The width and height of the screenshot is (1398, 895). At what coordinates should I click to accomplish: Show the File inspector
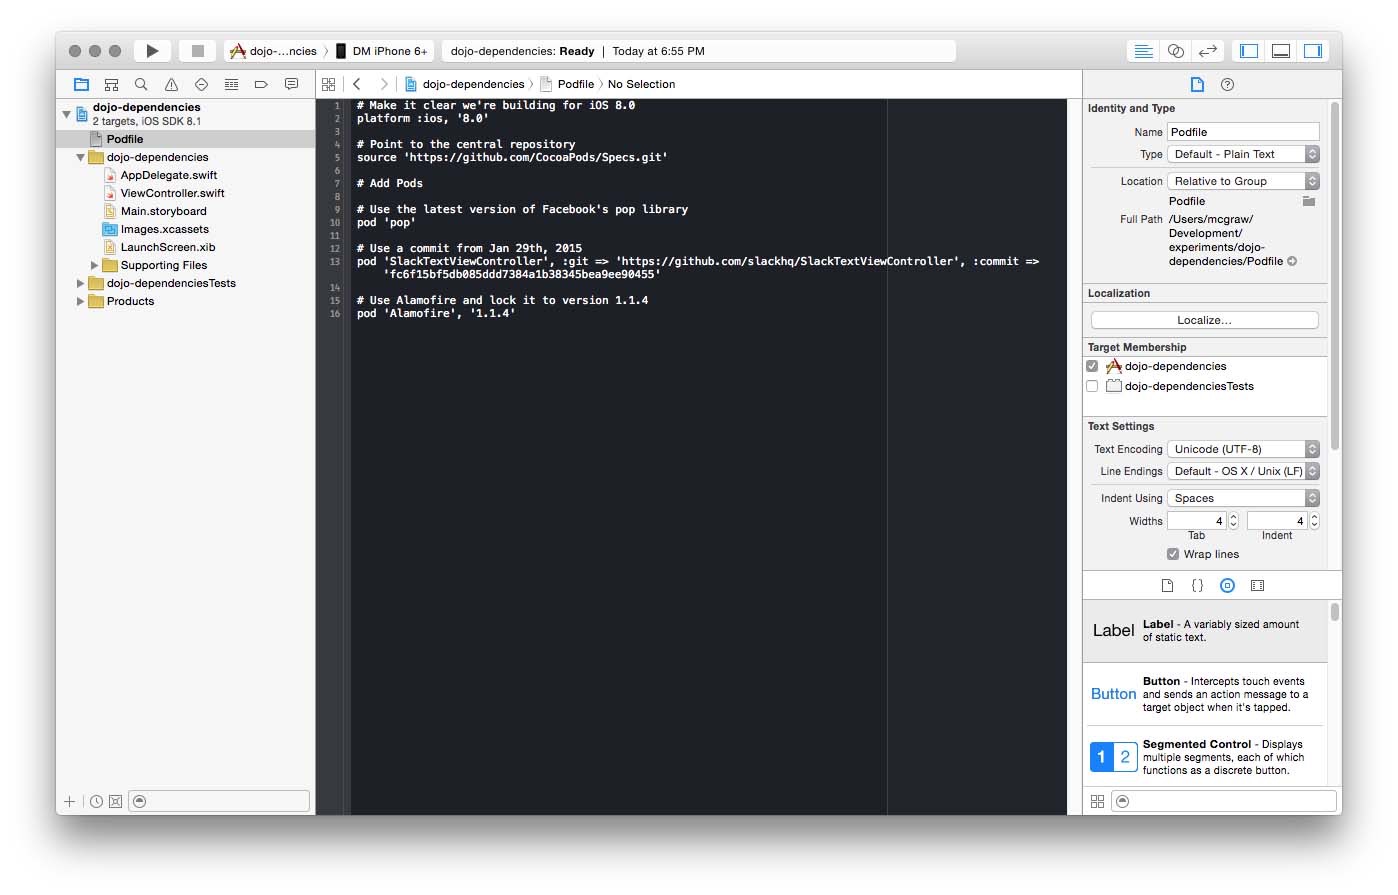coord(1197,84)
